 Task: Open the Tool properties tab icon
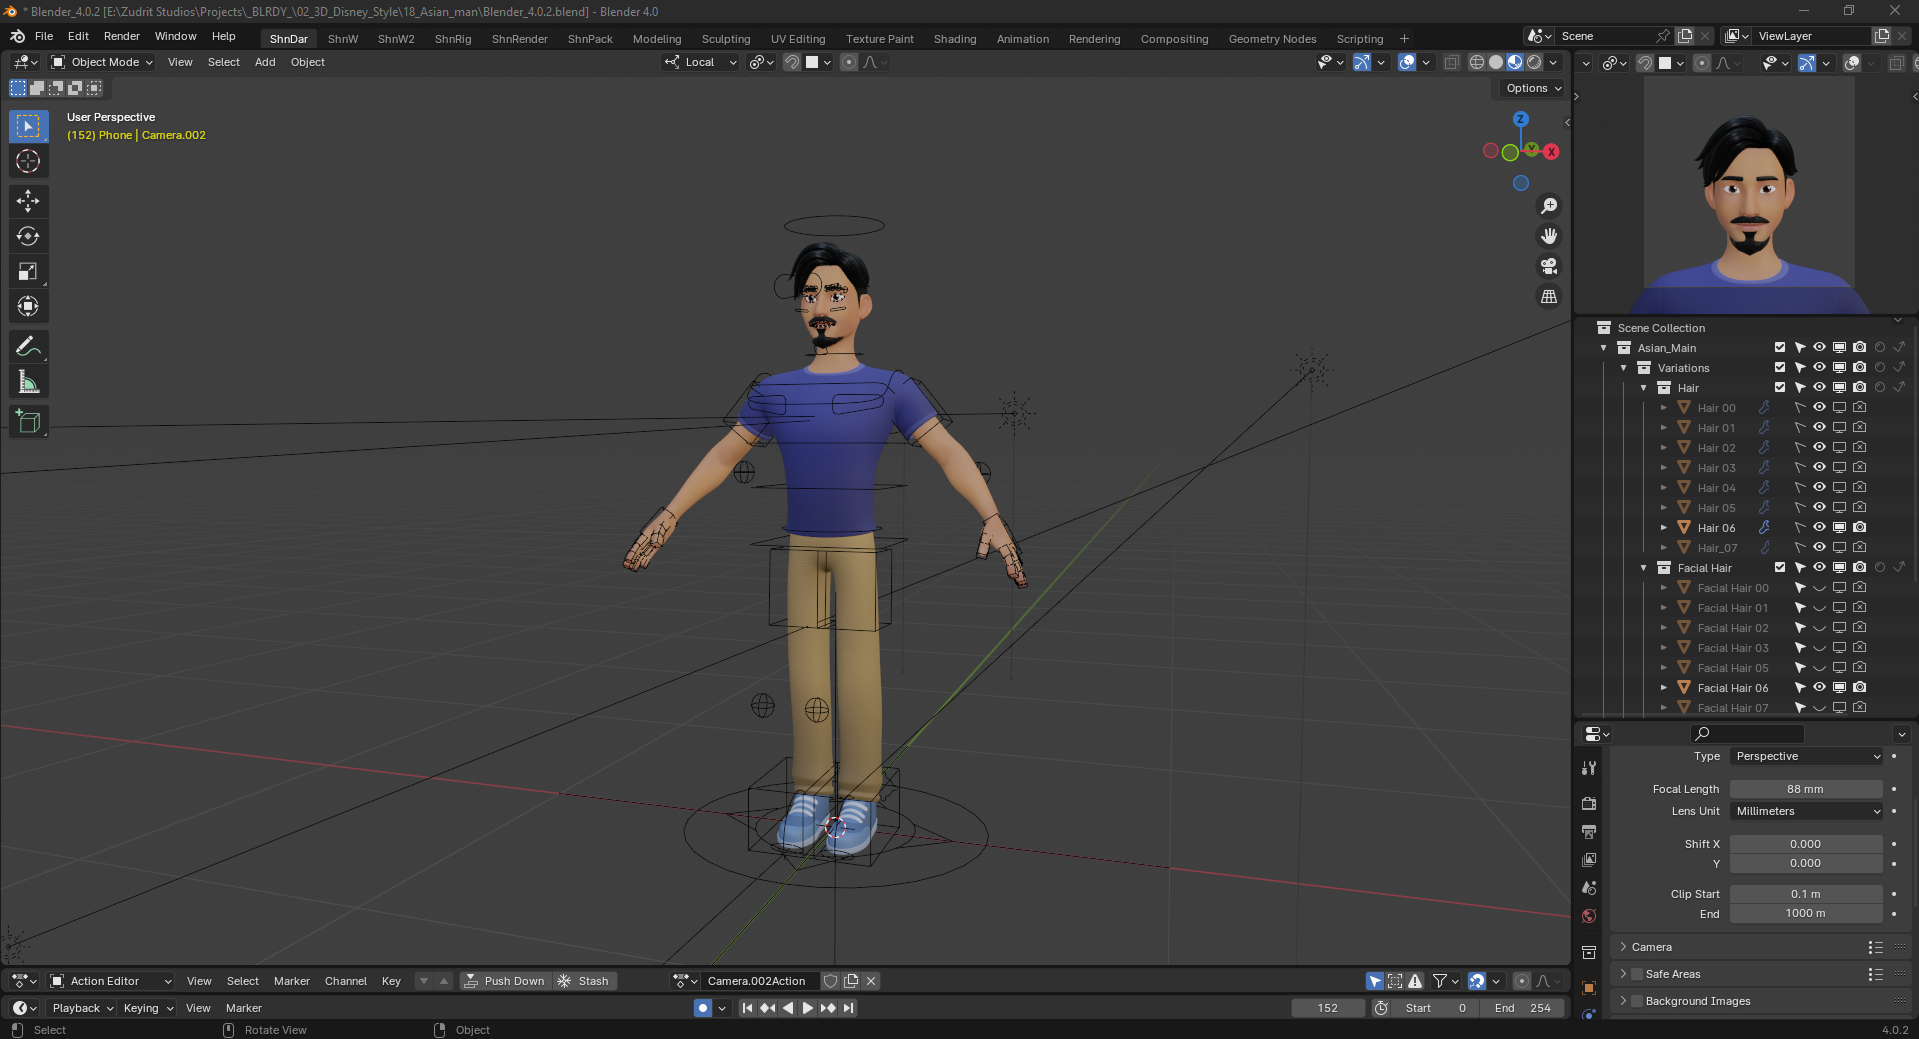pyautogui.click(x=1589, y=768)
